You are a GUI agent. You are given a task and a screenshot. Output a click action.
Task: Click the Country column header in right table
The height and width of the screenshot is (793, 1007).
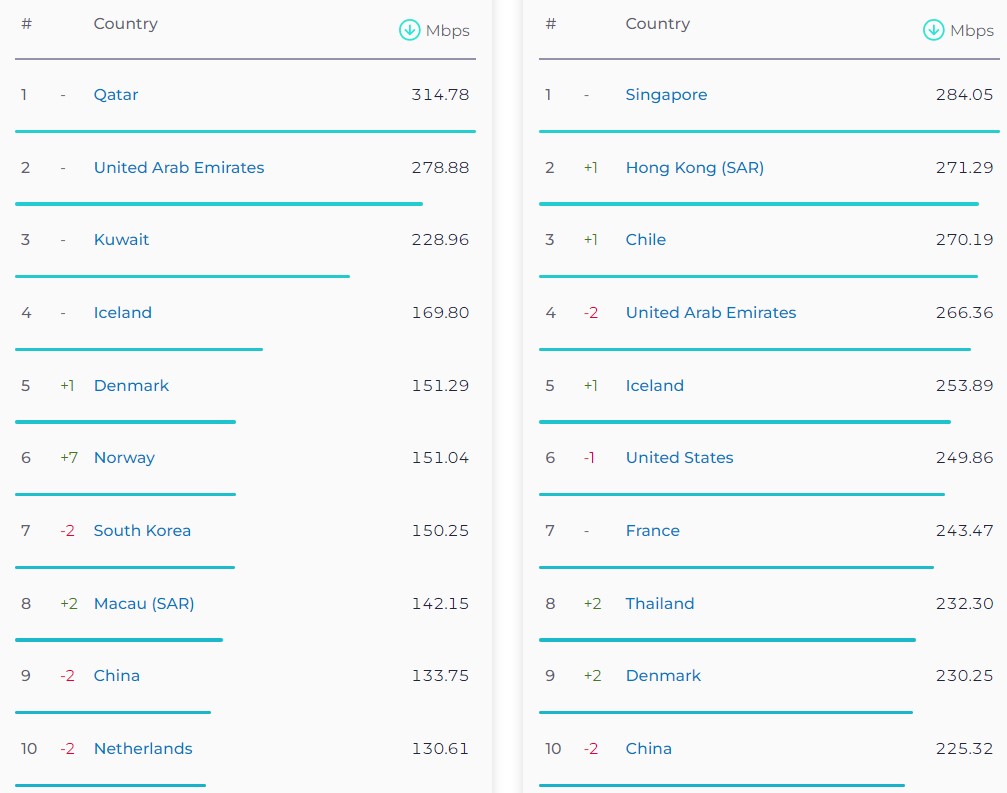pos(657,24)
